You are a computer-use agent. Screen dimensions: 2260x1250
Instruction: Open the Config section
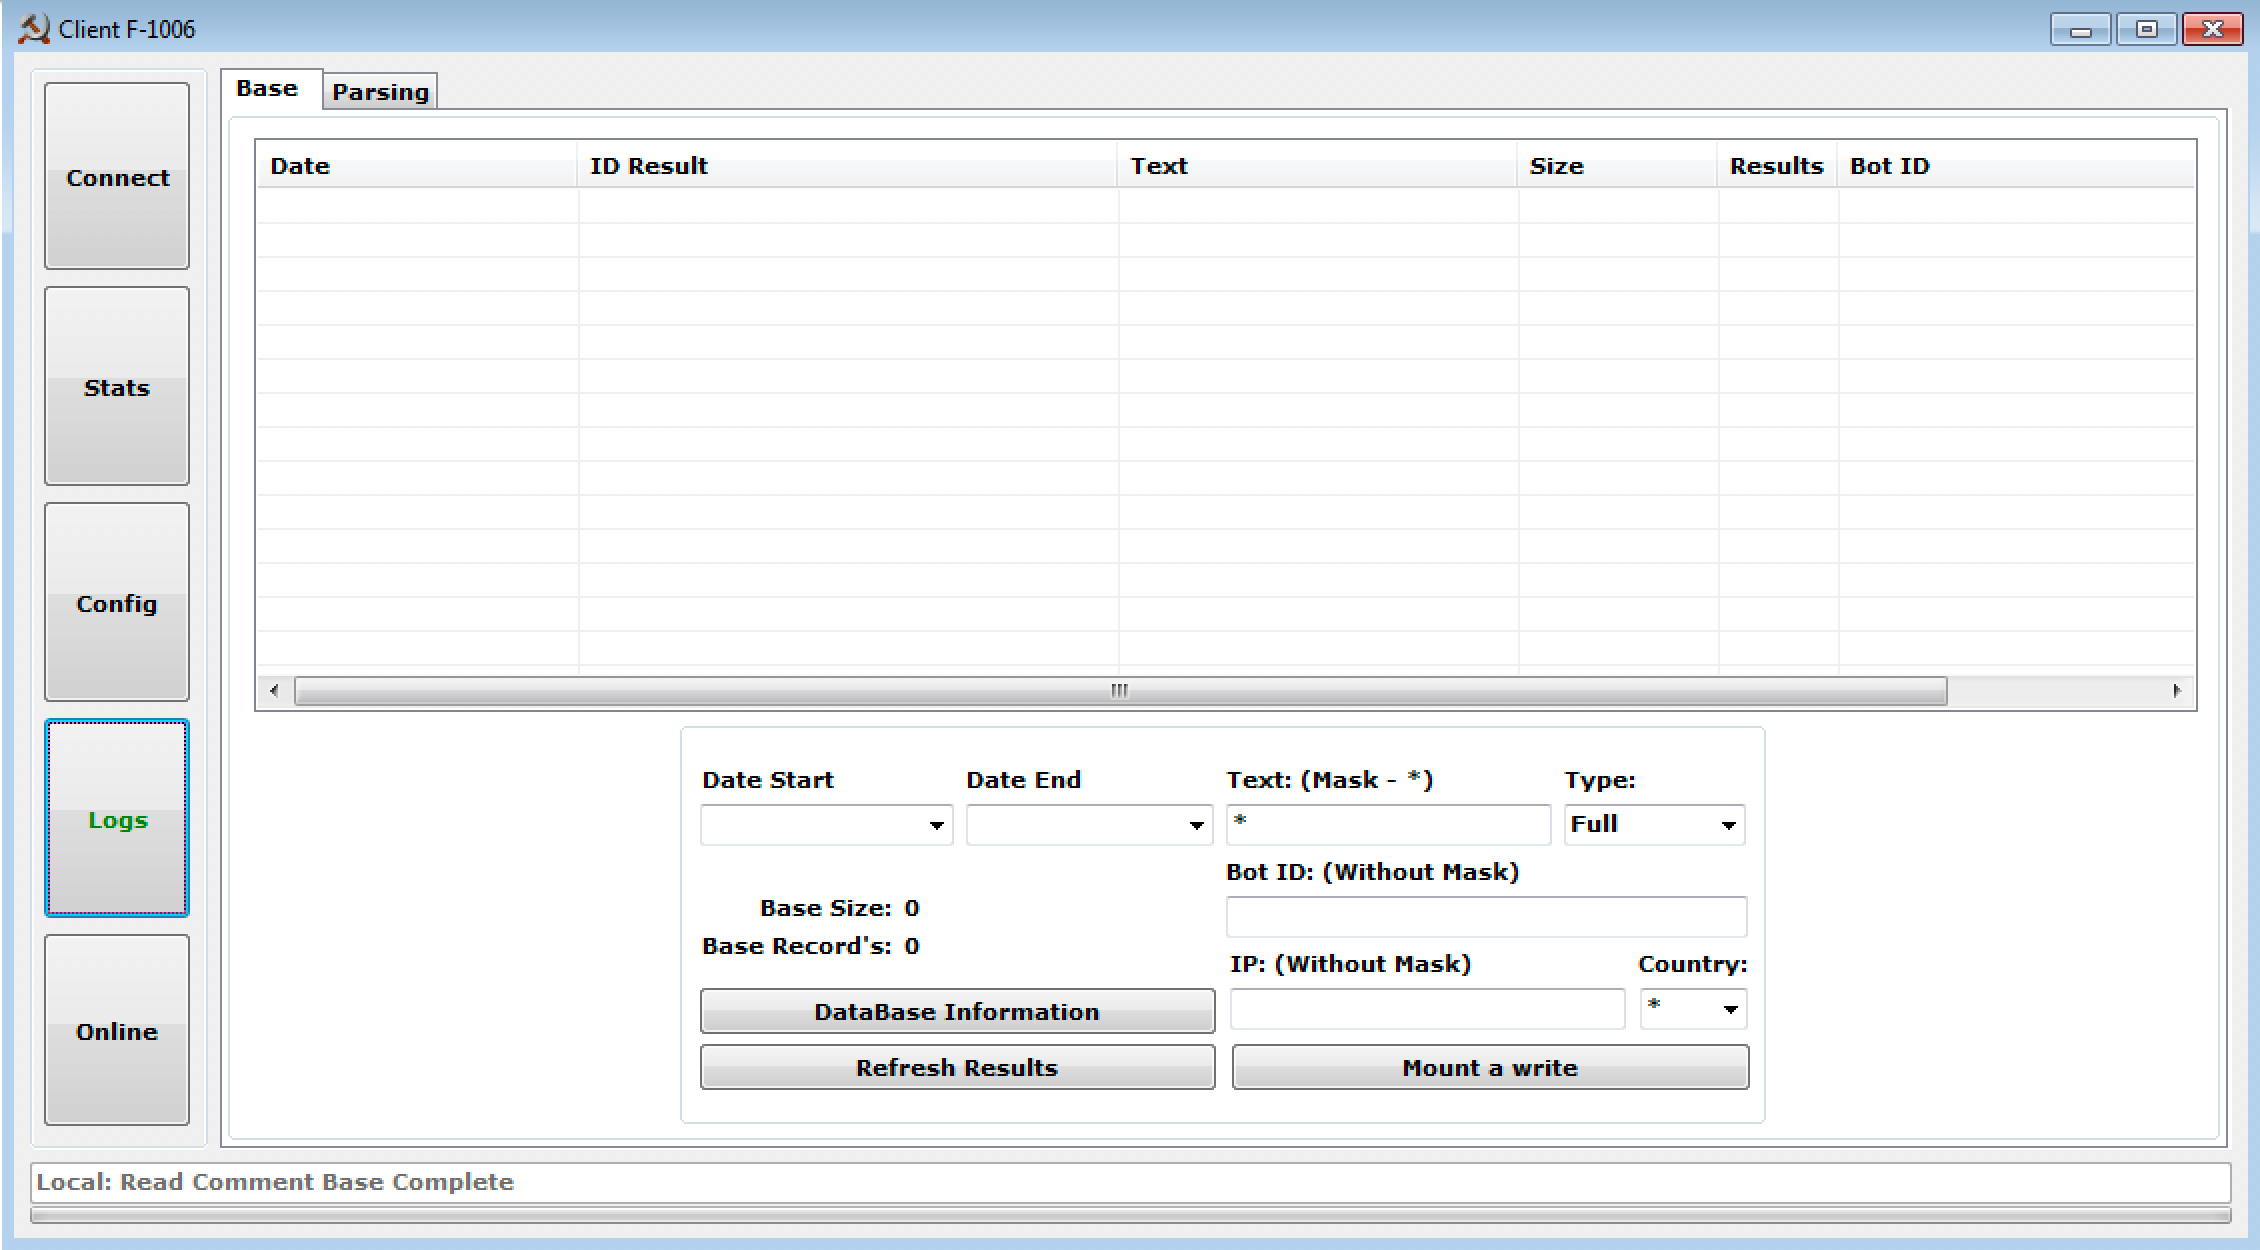tap(117, 603)
